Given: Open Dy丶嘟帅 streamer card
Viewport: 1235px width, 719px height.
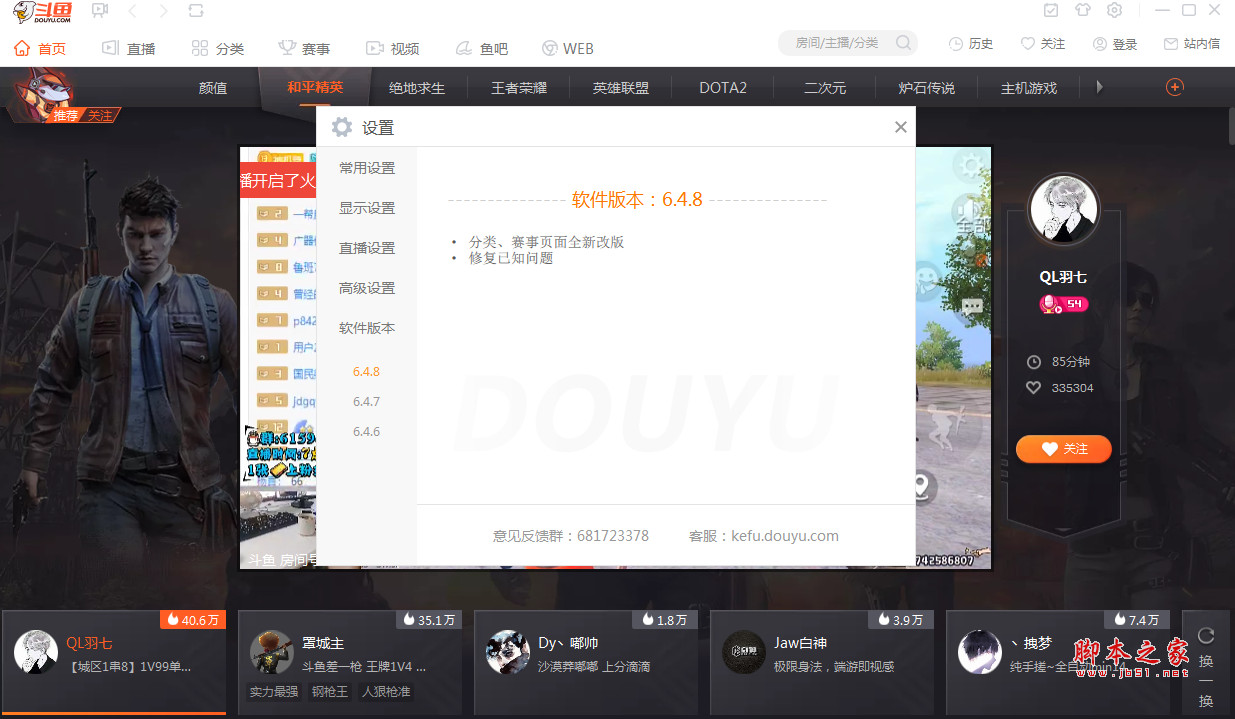Looking at the screenshot, I should click(x=586, y=660).
